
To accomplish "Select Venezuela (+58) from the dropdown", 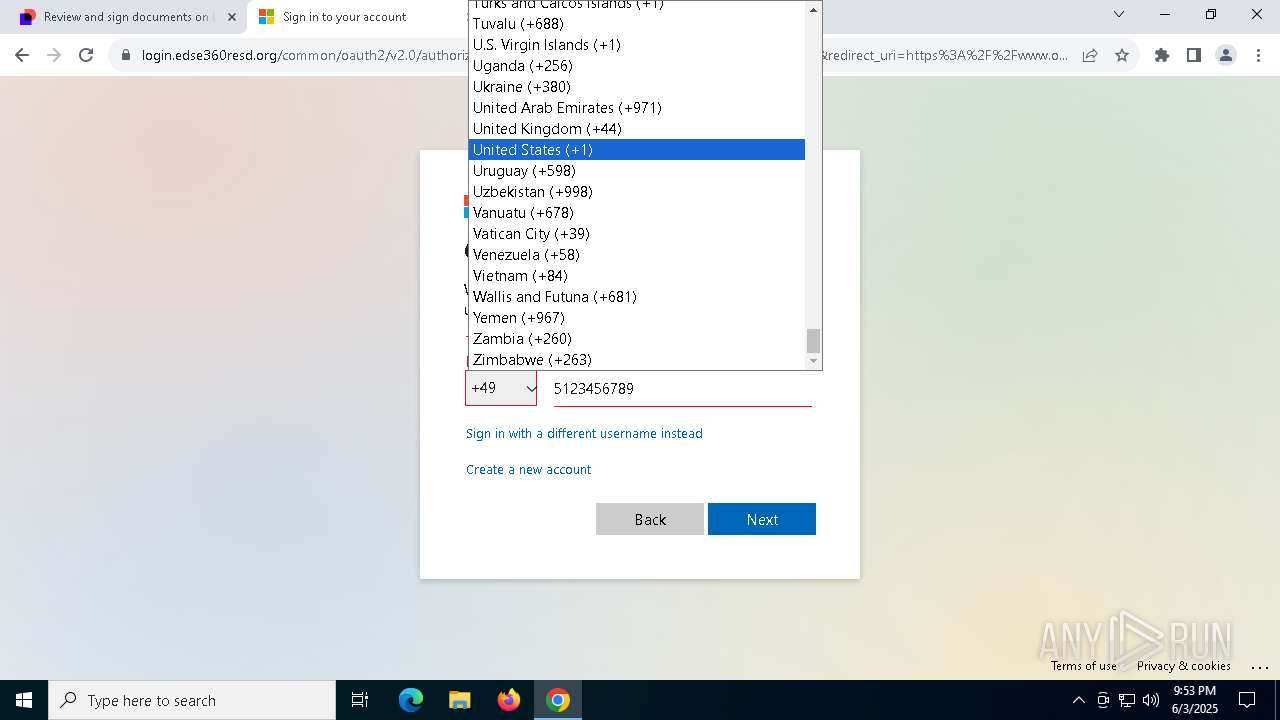I will 637,255.
